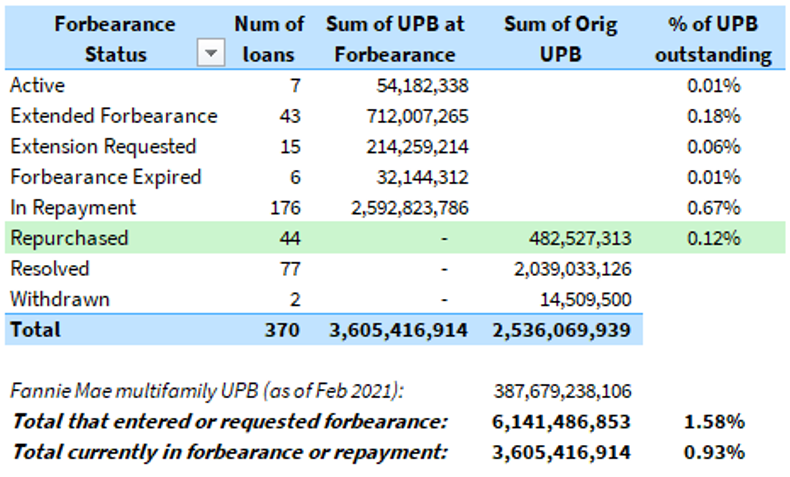Select the 387,679,238,106 Fannie Mae UPB cell
The height and width of the screenshot is (477, 790).
click(x=562, y=391)
